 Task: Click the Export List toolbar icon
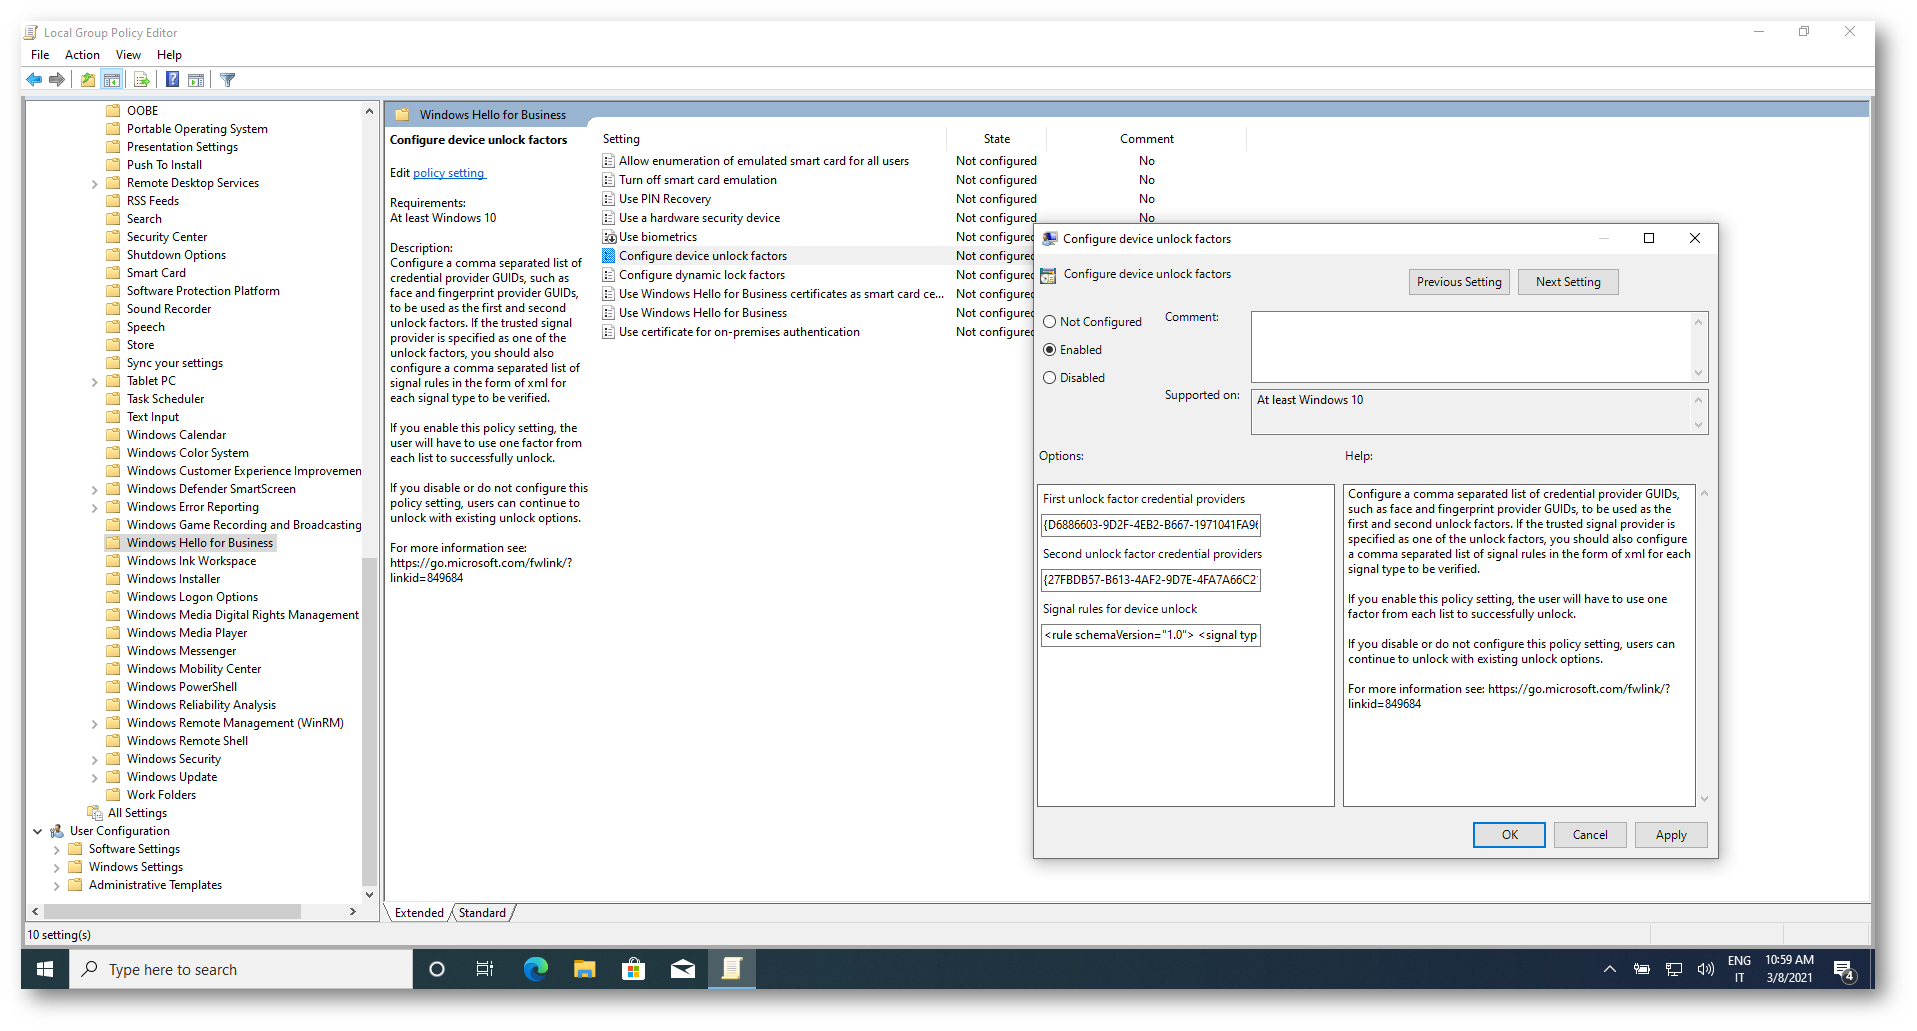[x=141, y=80]
